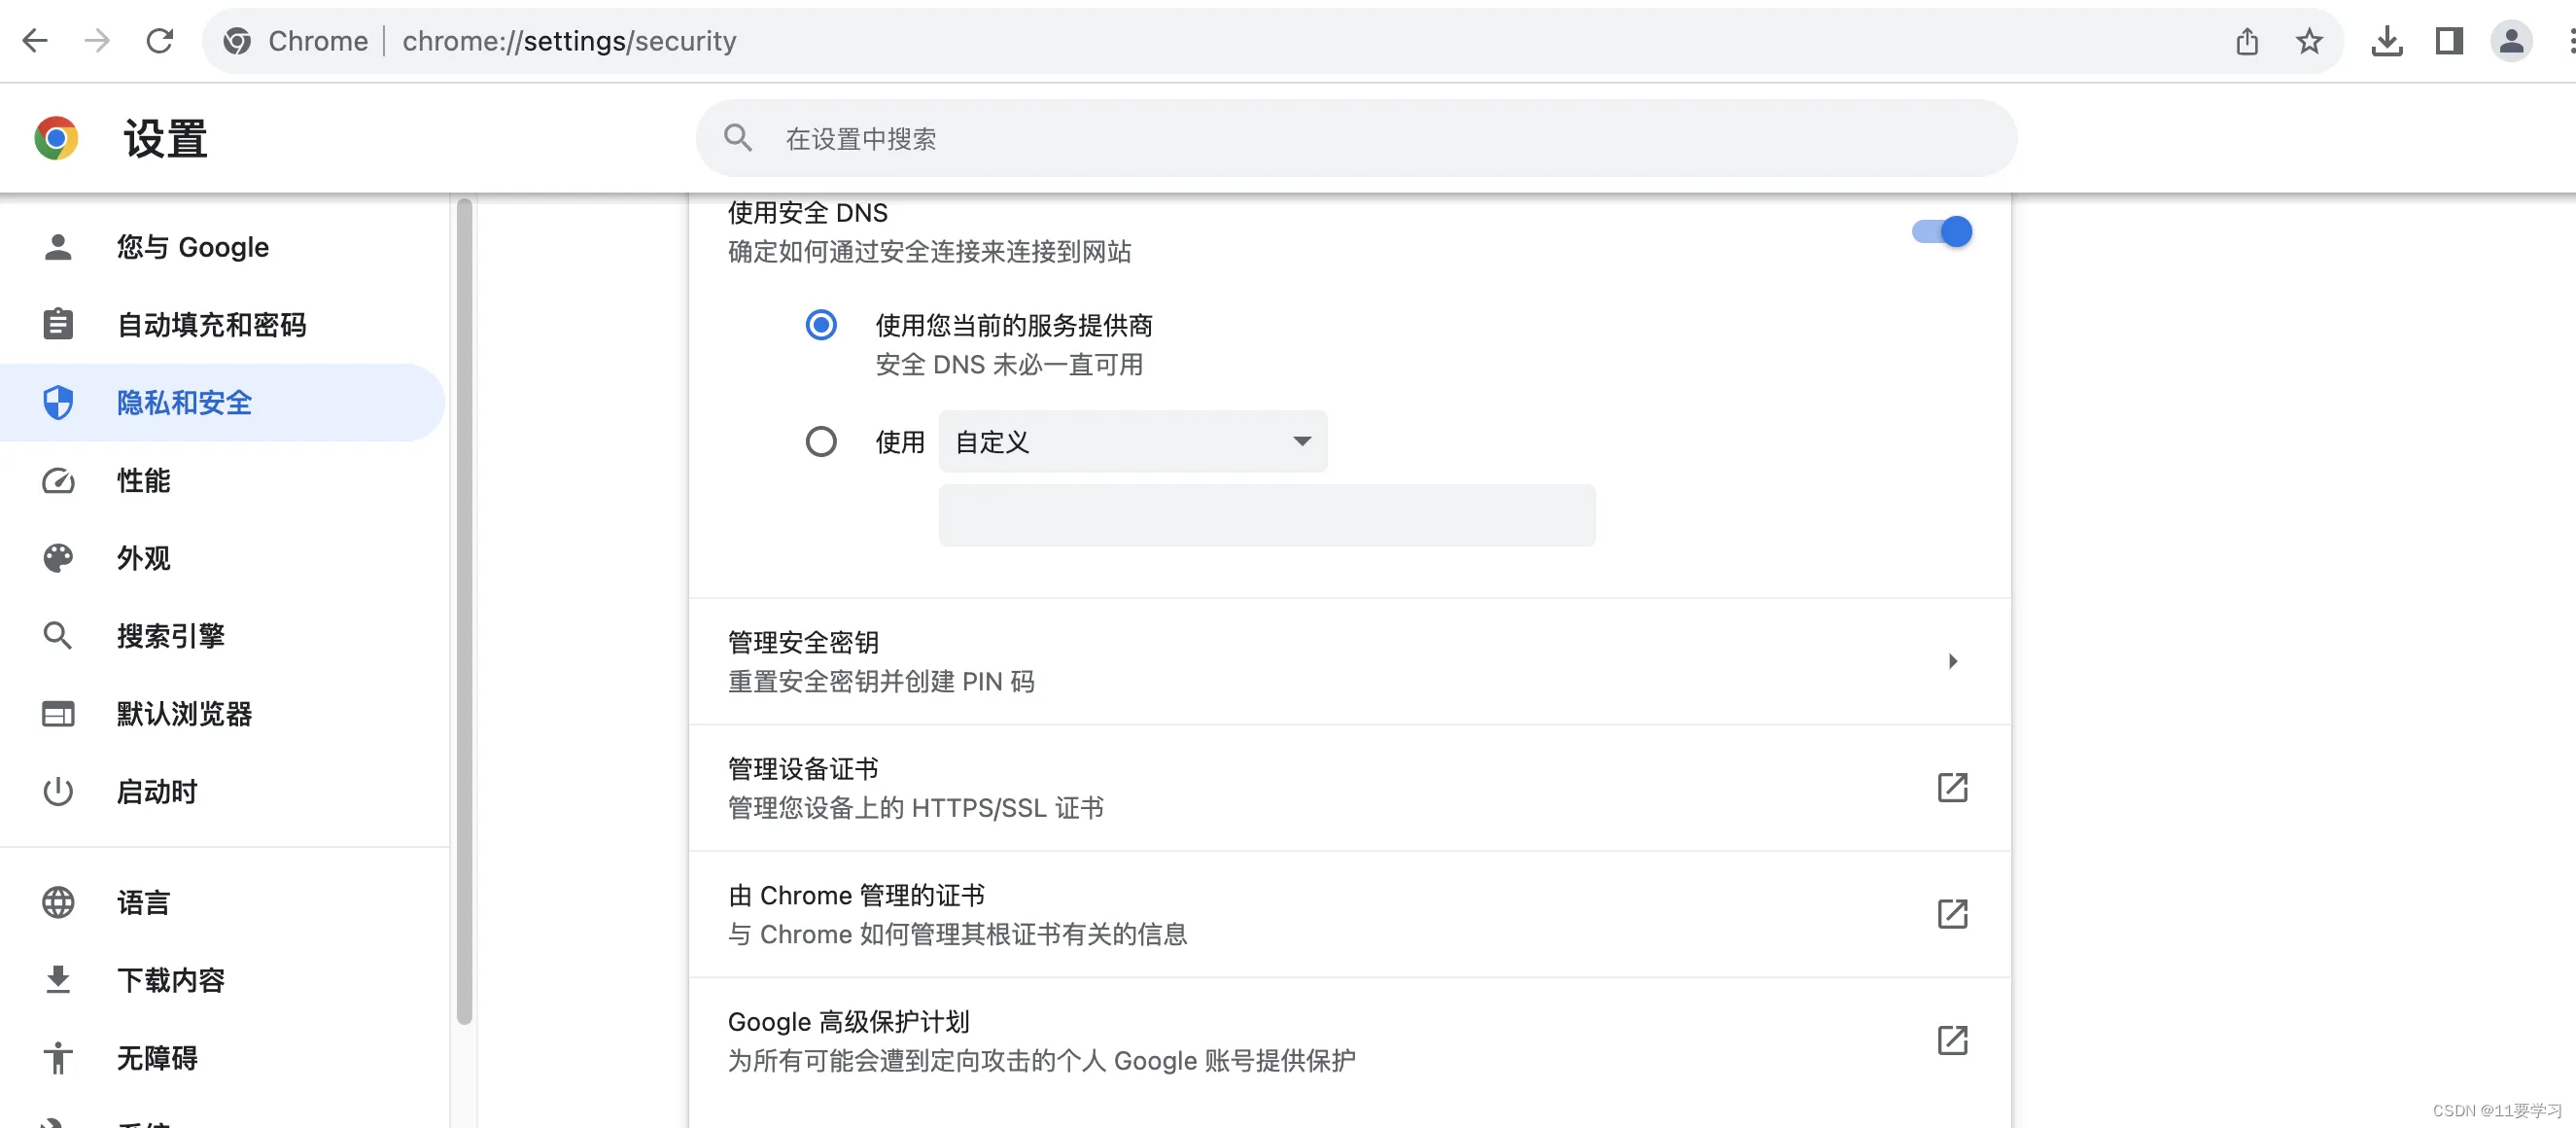The height and width of the screenshot is (1128, 2576).
Task: Open 由 Chrome 管理的证书 entry
Action: [x=1952, y=914]
